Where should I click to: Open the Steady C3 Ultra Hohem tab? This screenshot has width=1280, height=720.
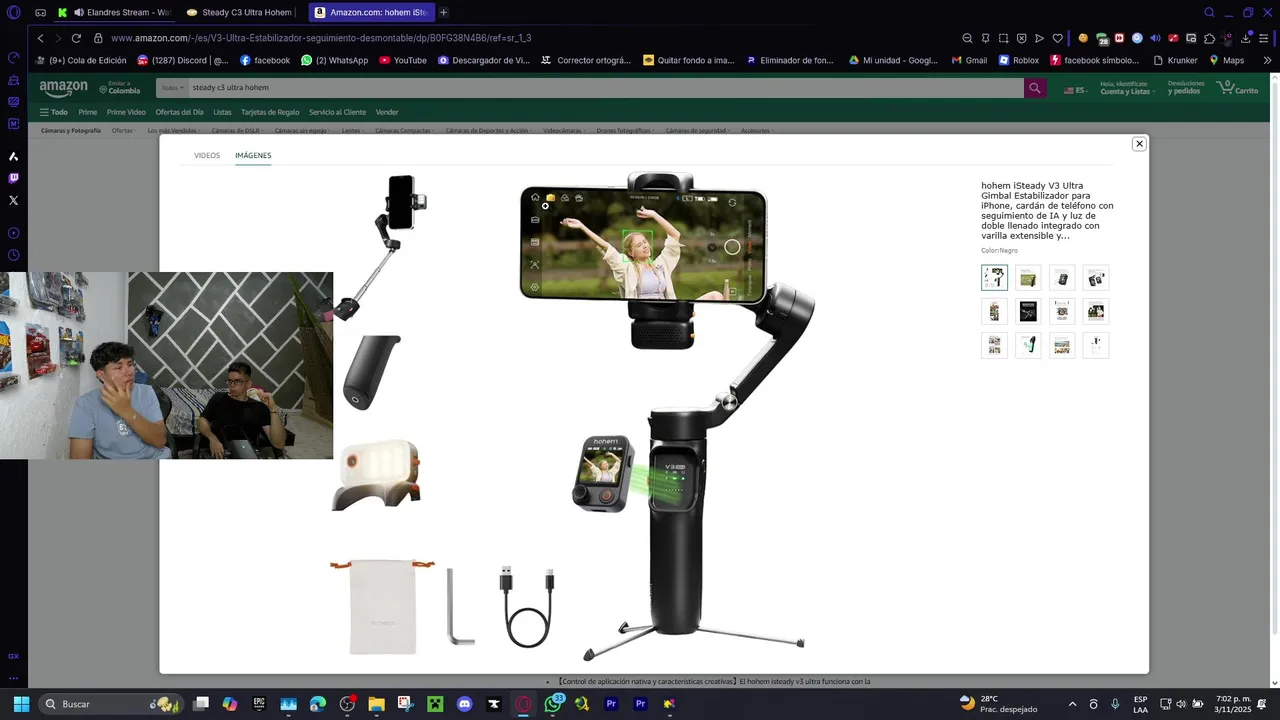coord(240,12)
